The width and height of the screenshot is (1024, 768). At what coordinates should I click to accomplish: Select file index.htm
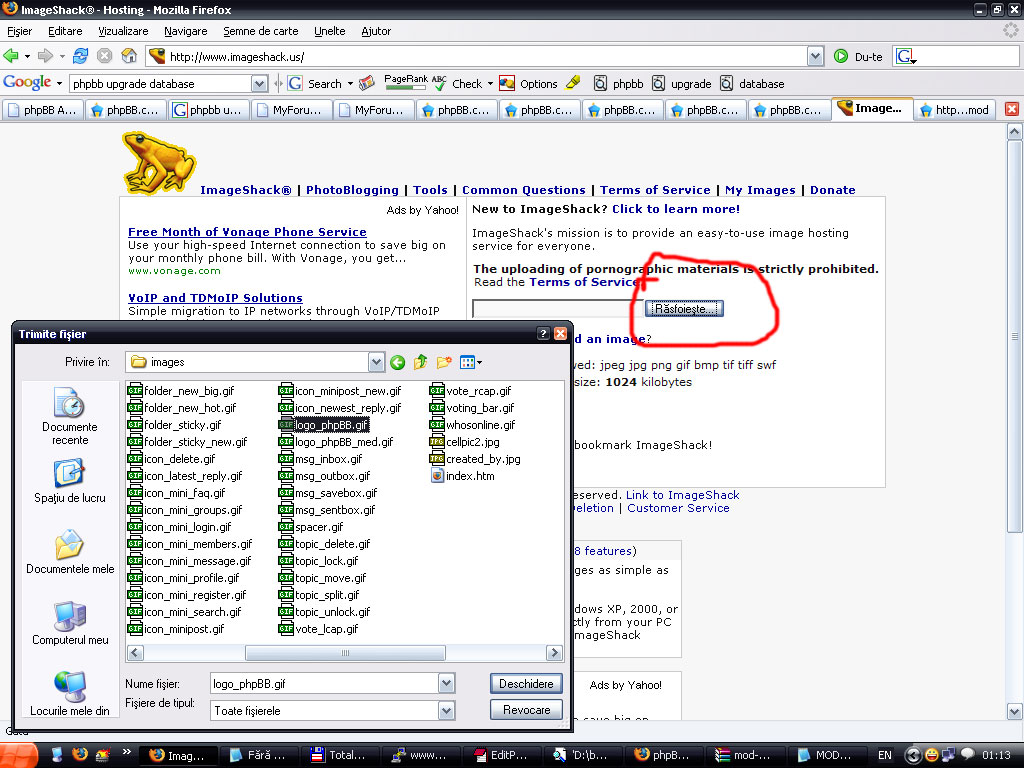[x=462, y=476]
